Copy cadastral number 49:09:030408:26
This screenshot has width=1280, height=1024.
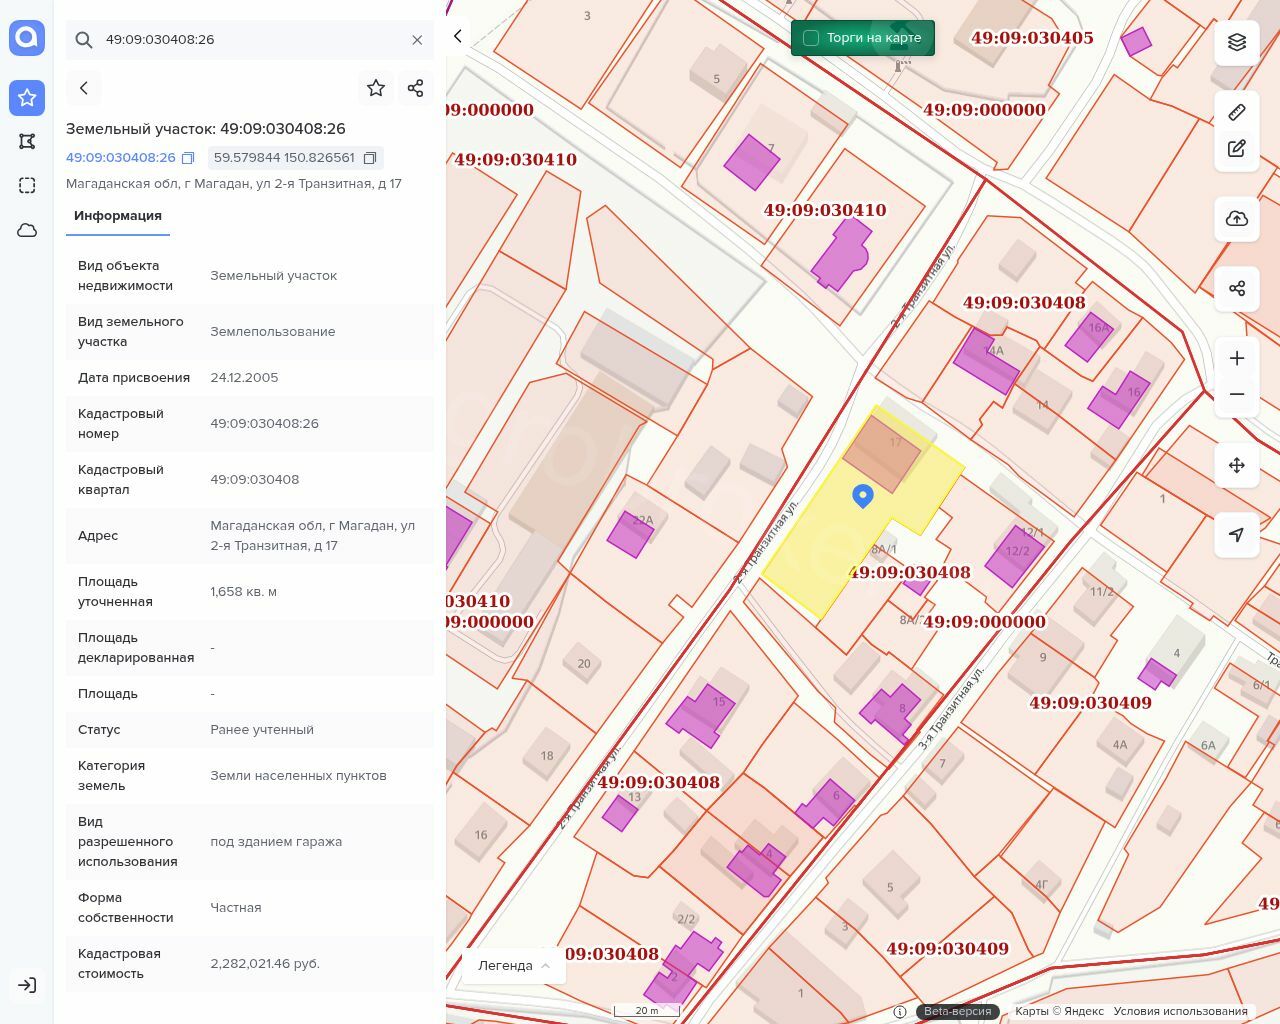point(188,158)
